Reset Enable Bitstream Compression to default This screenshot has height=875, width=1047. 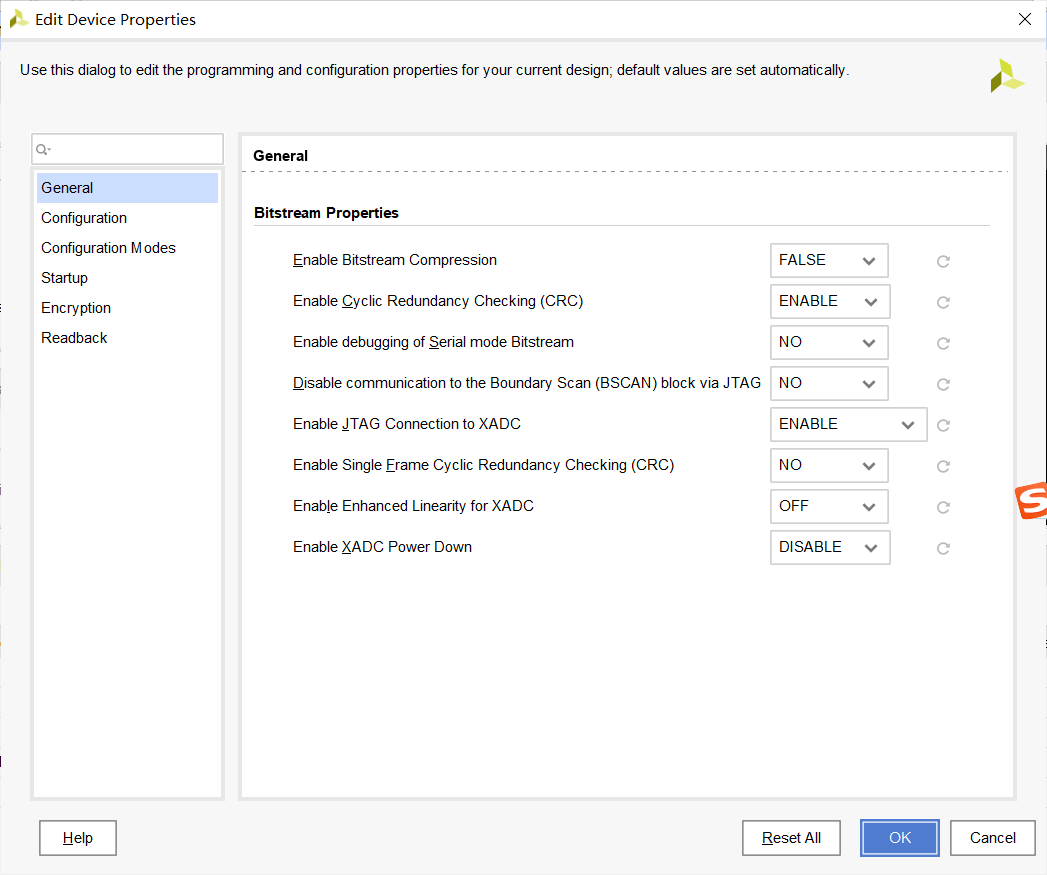click(943, 261)
